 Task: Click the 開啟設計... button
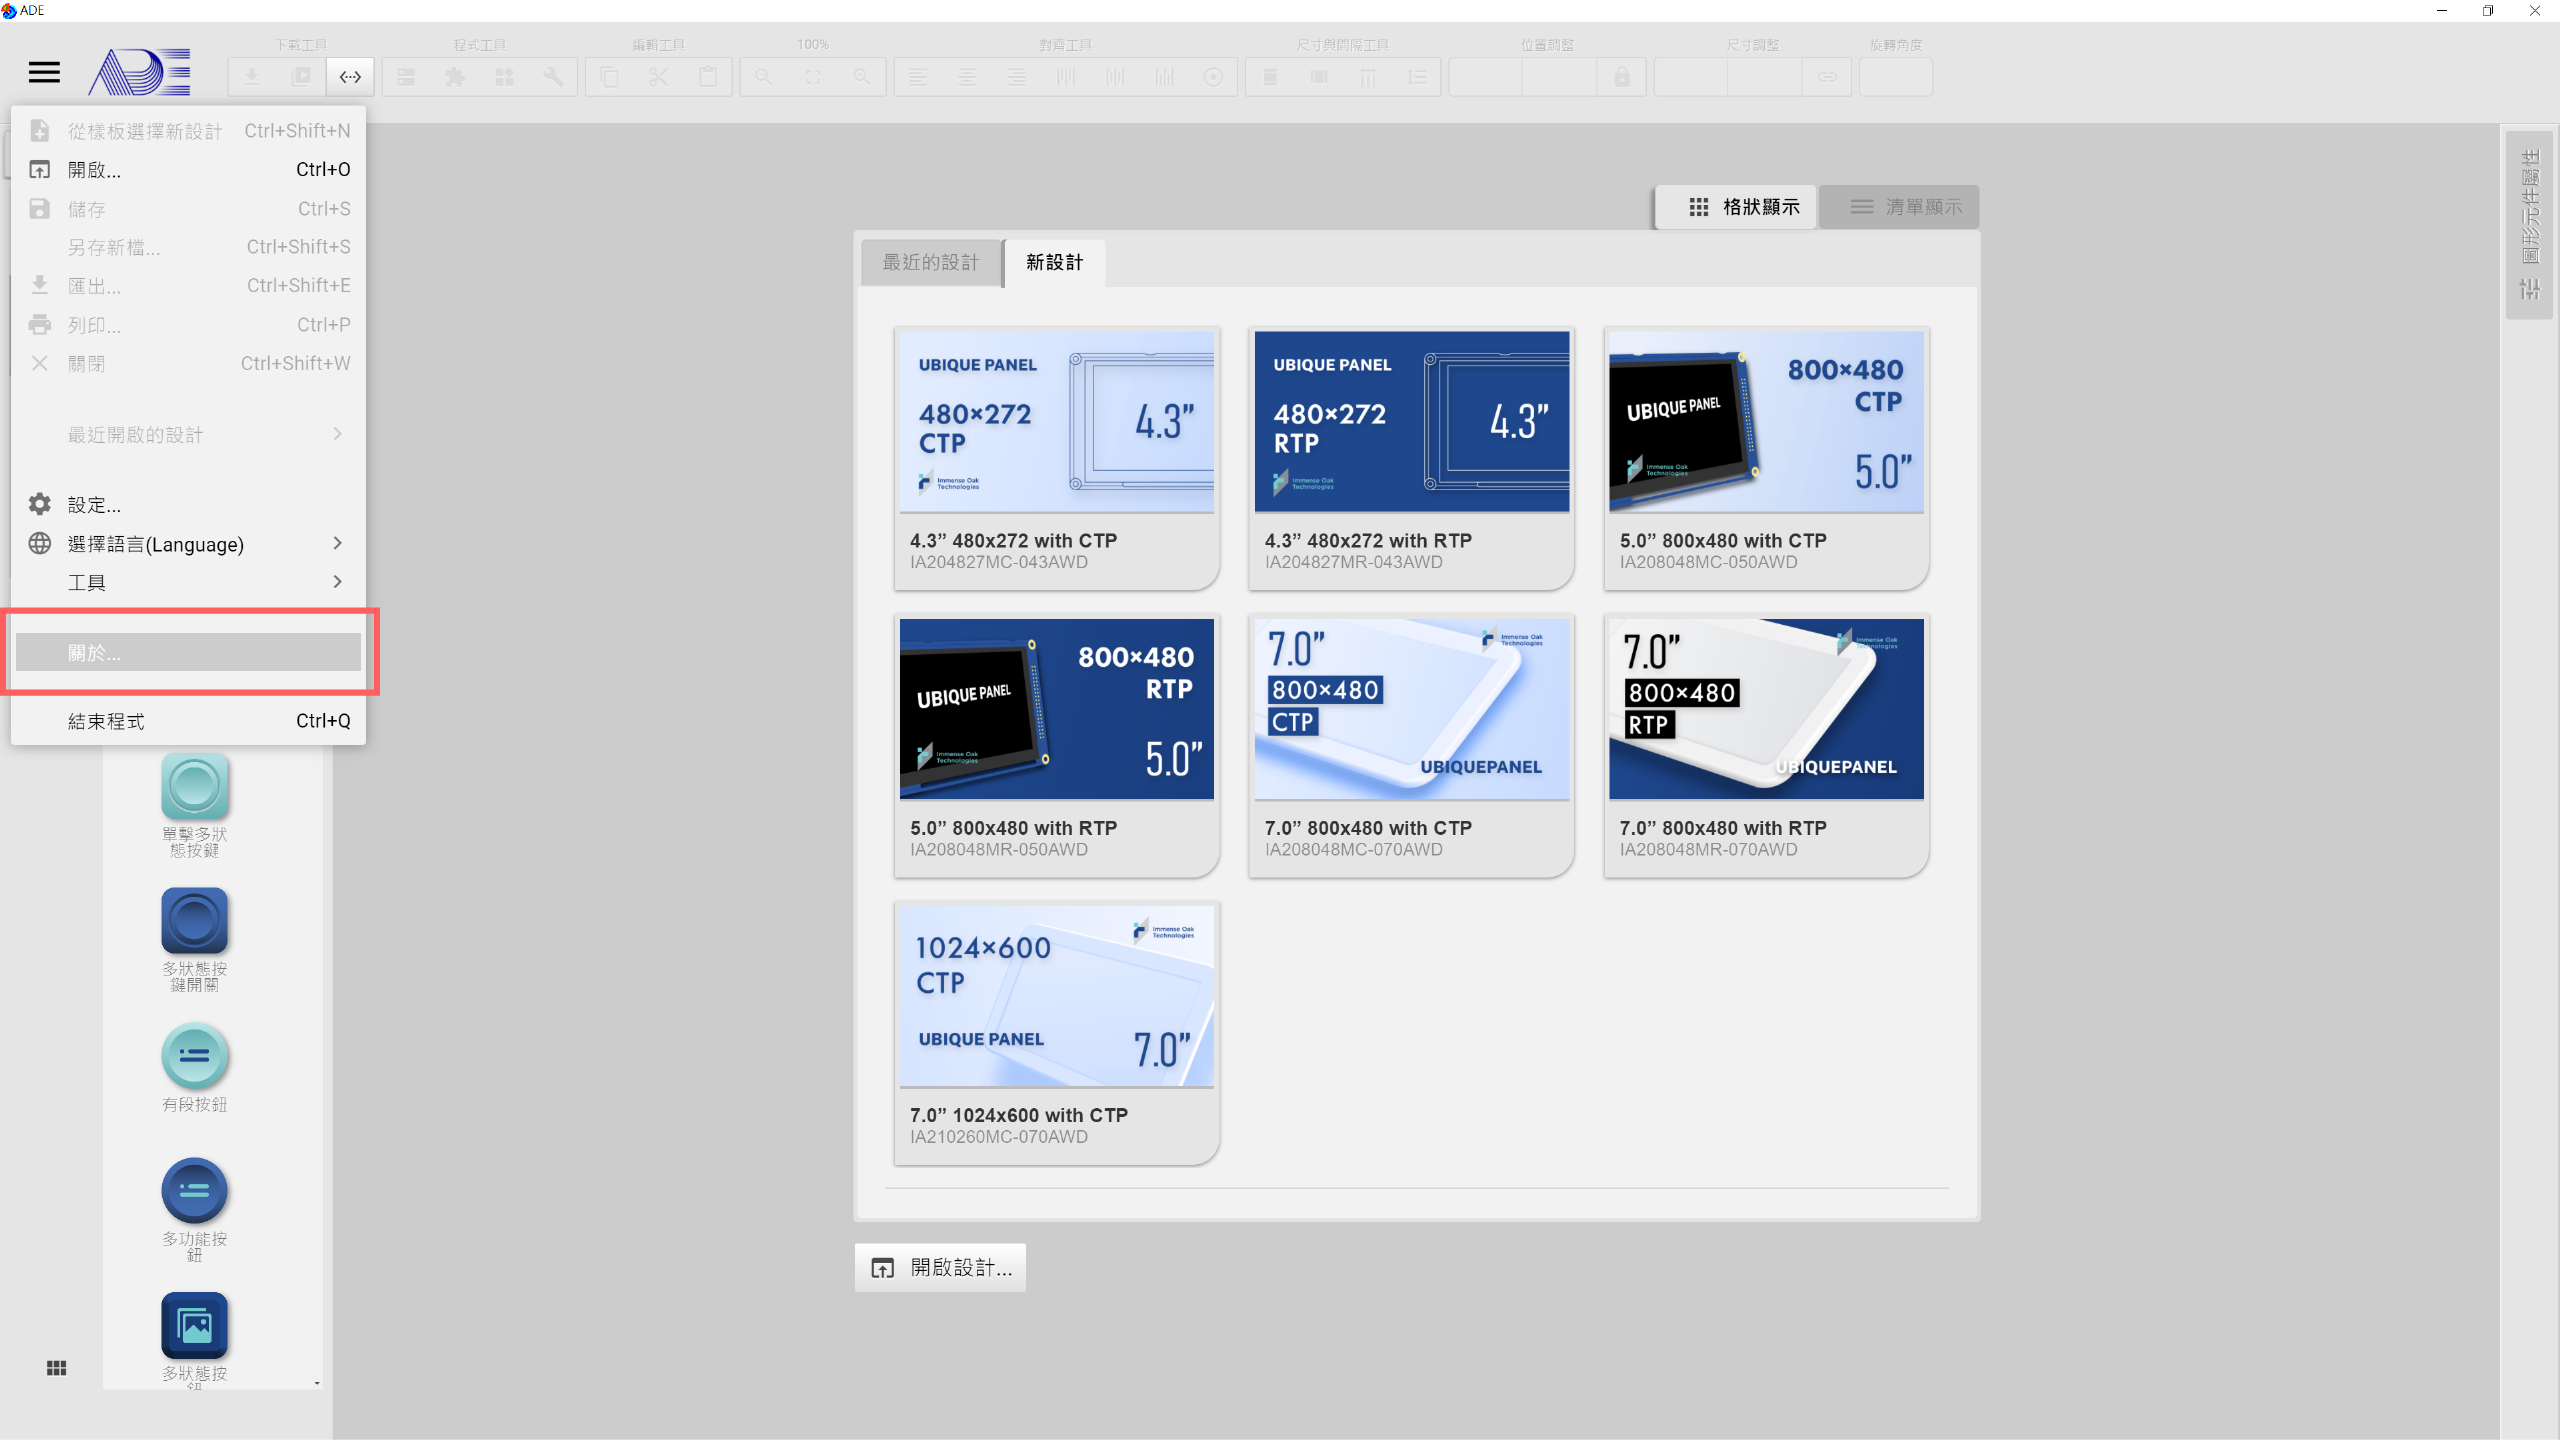click(940, 1268)
